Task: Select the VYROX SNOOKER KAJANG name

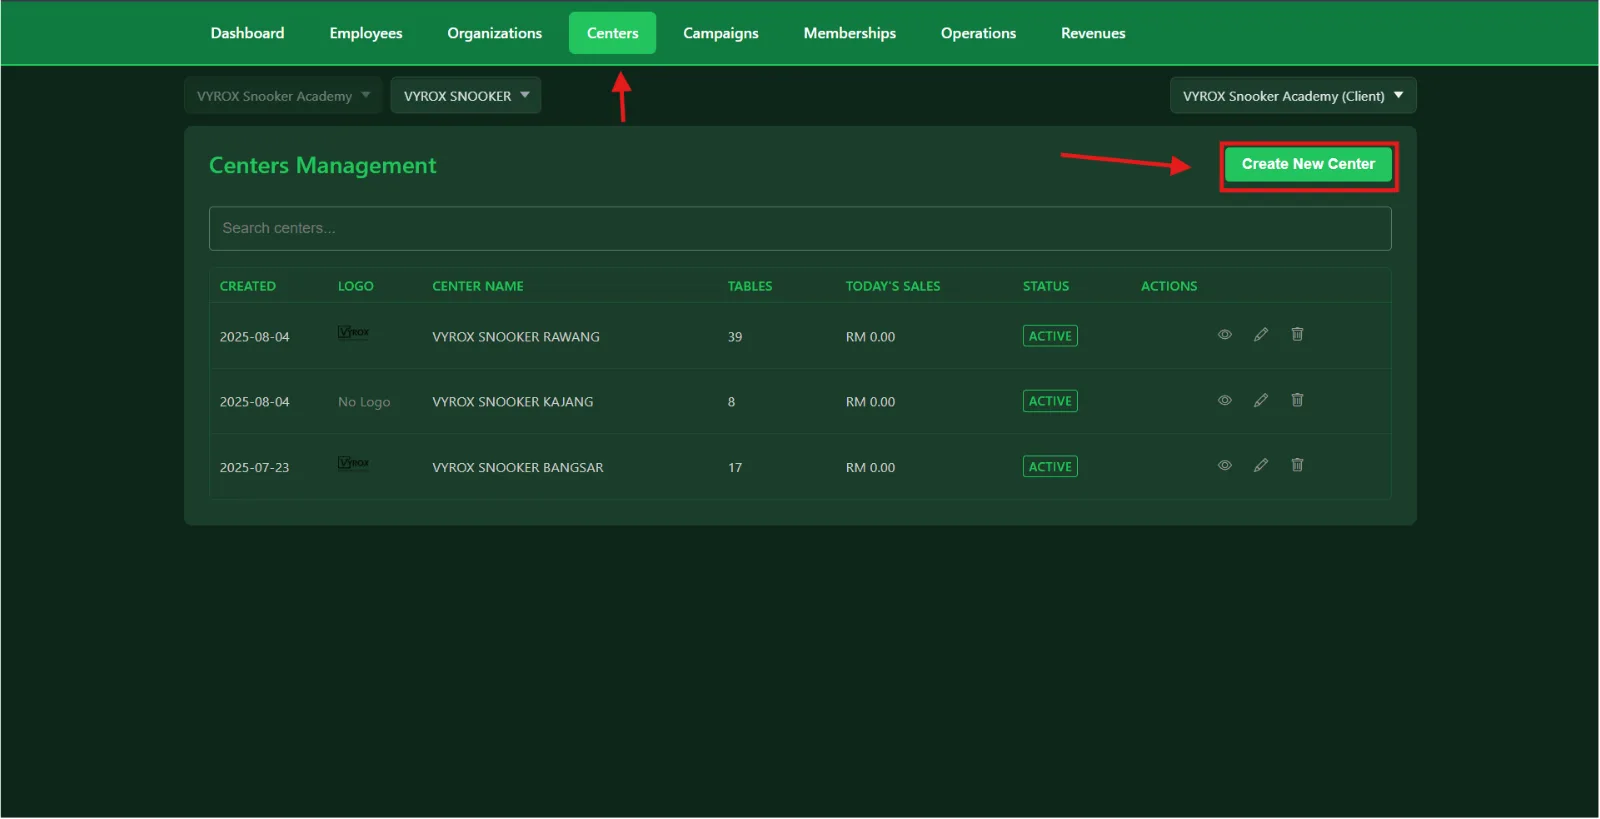Action: (x=513, y=402)
